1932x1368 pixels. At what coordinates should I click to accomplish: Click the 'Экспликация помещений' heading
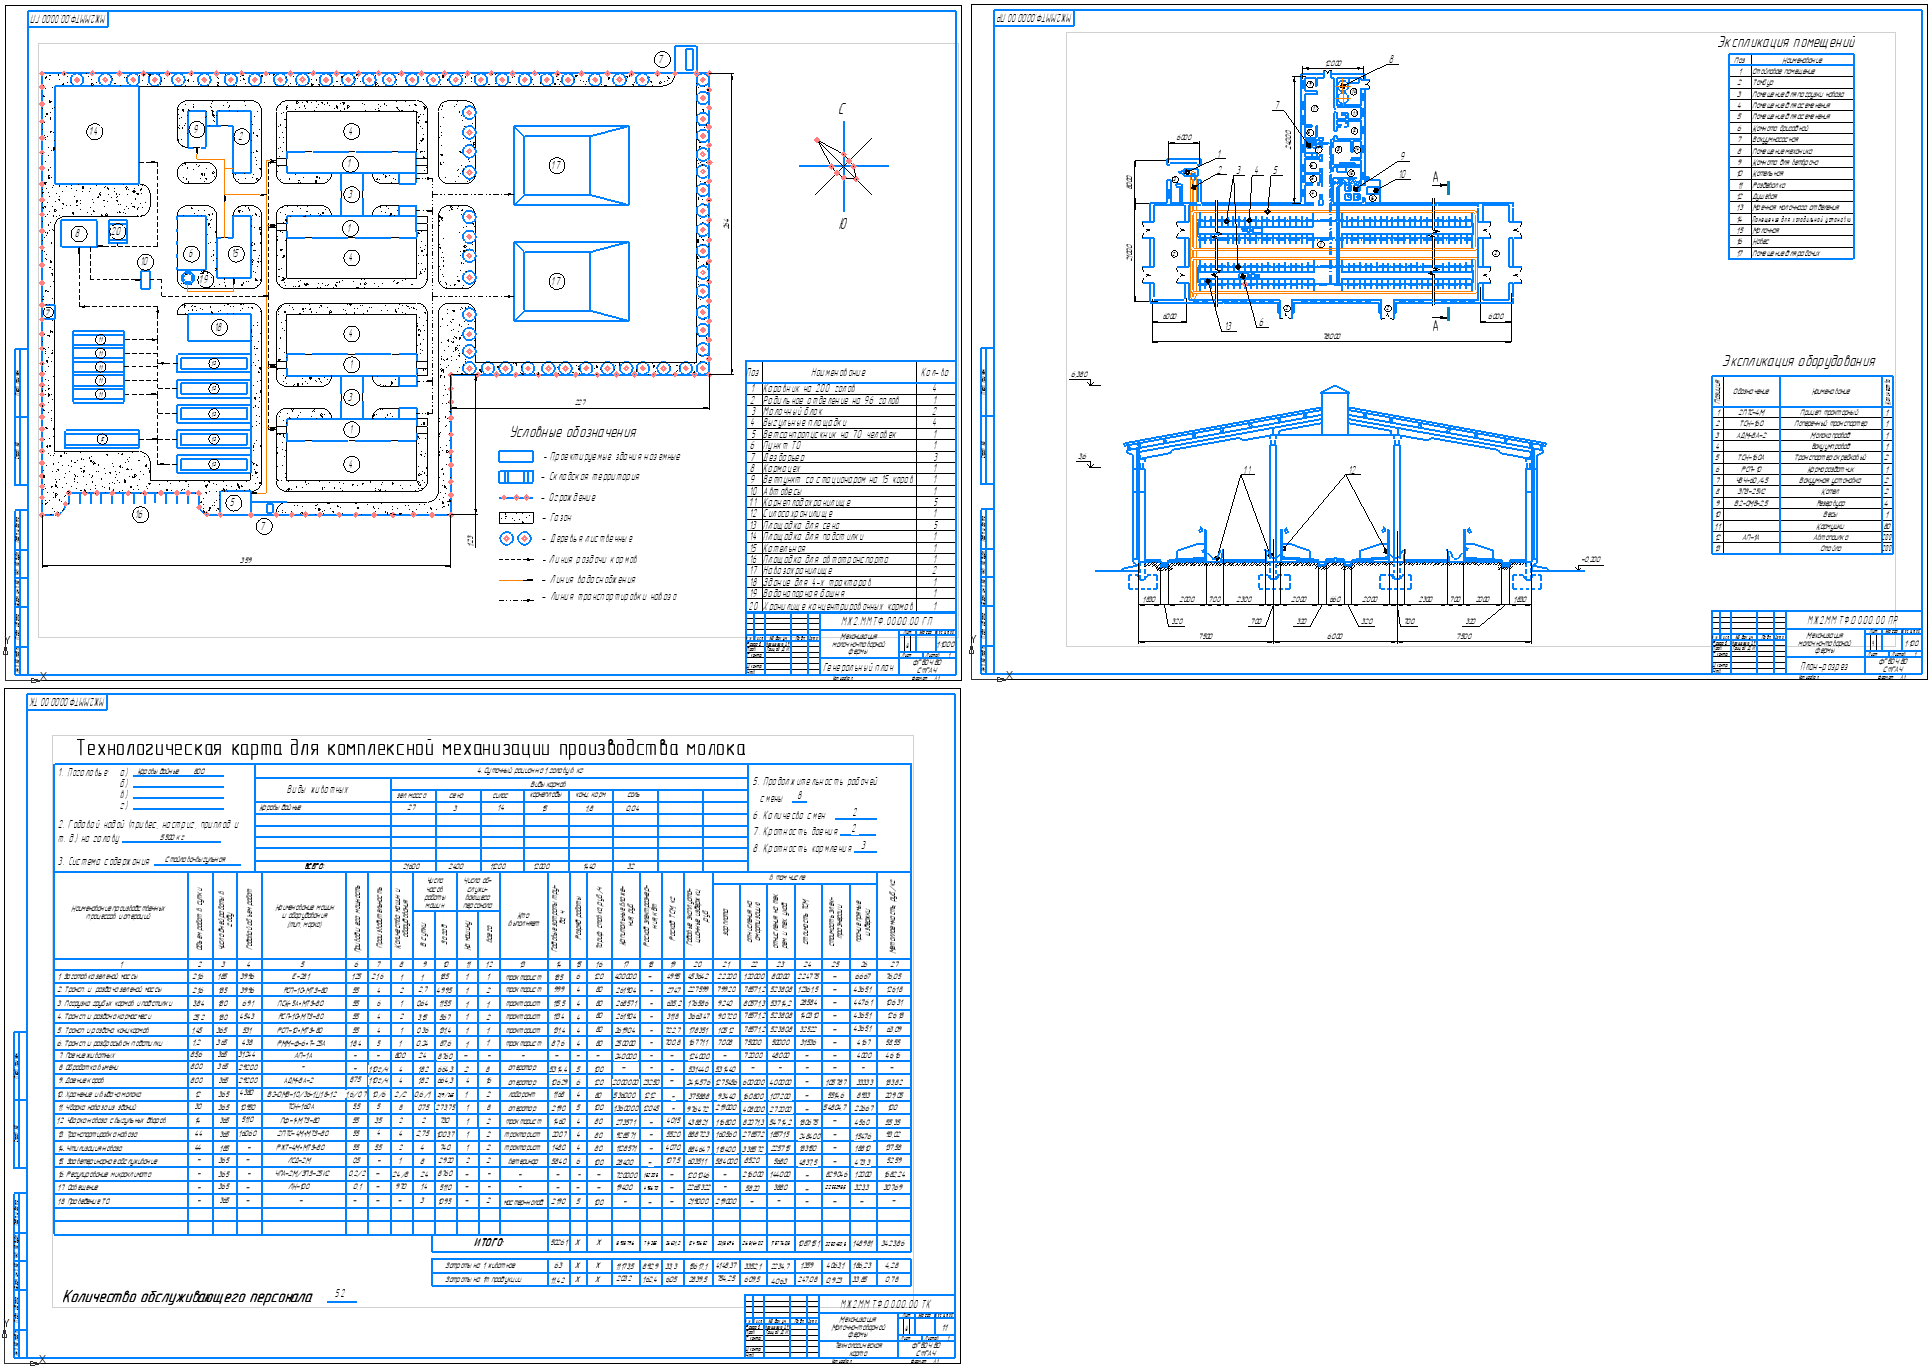(x=1786, y=43)
